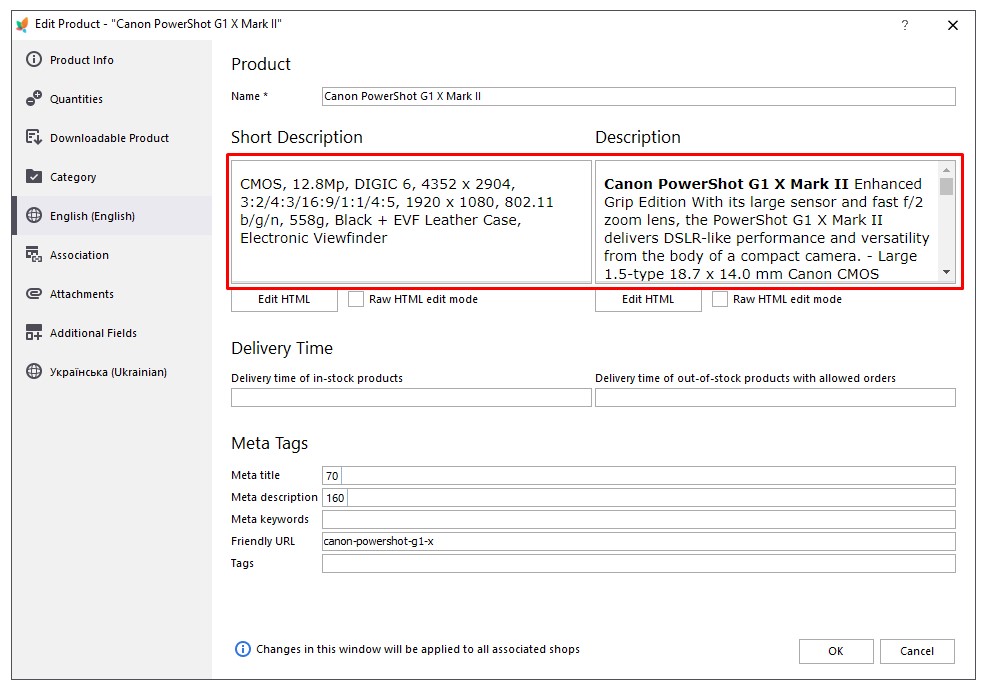
Task: Click the out-of-stock delivery time field
Action: click(x=775, y=397)
